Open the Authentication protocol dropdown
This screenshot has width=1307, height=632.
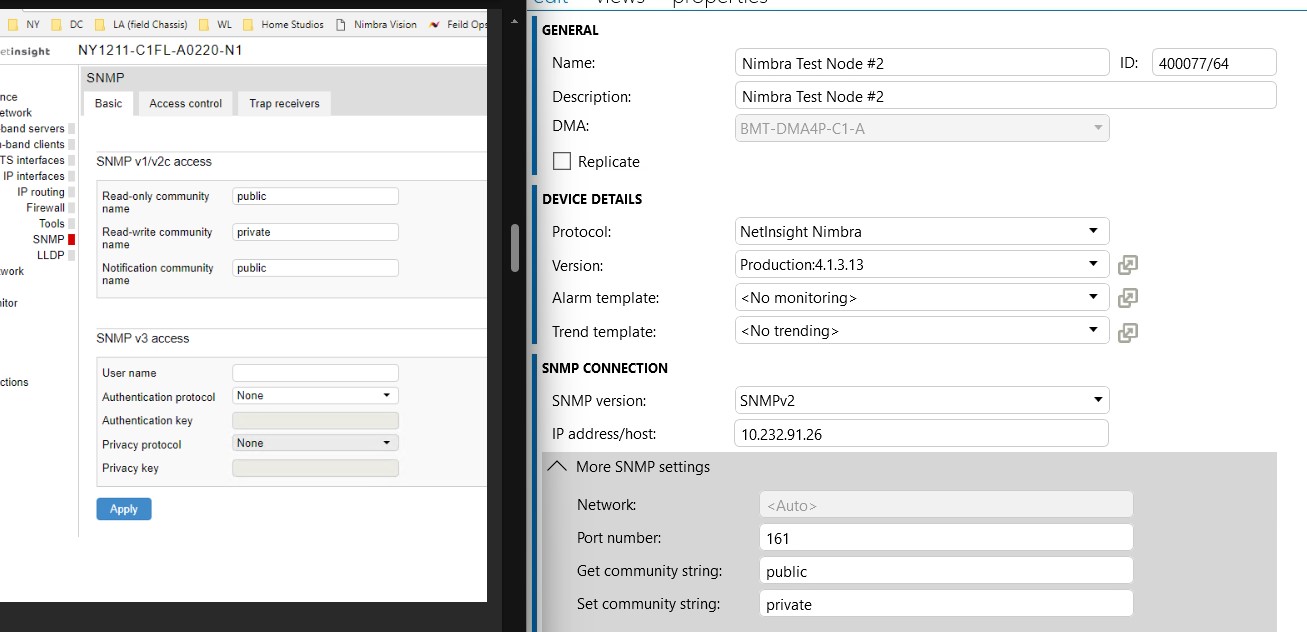[x=315, y=396]
